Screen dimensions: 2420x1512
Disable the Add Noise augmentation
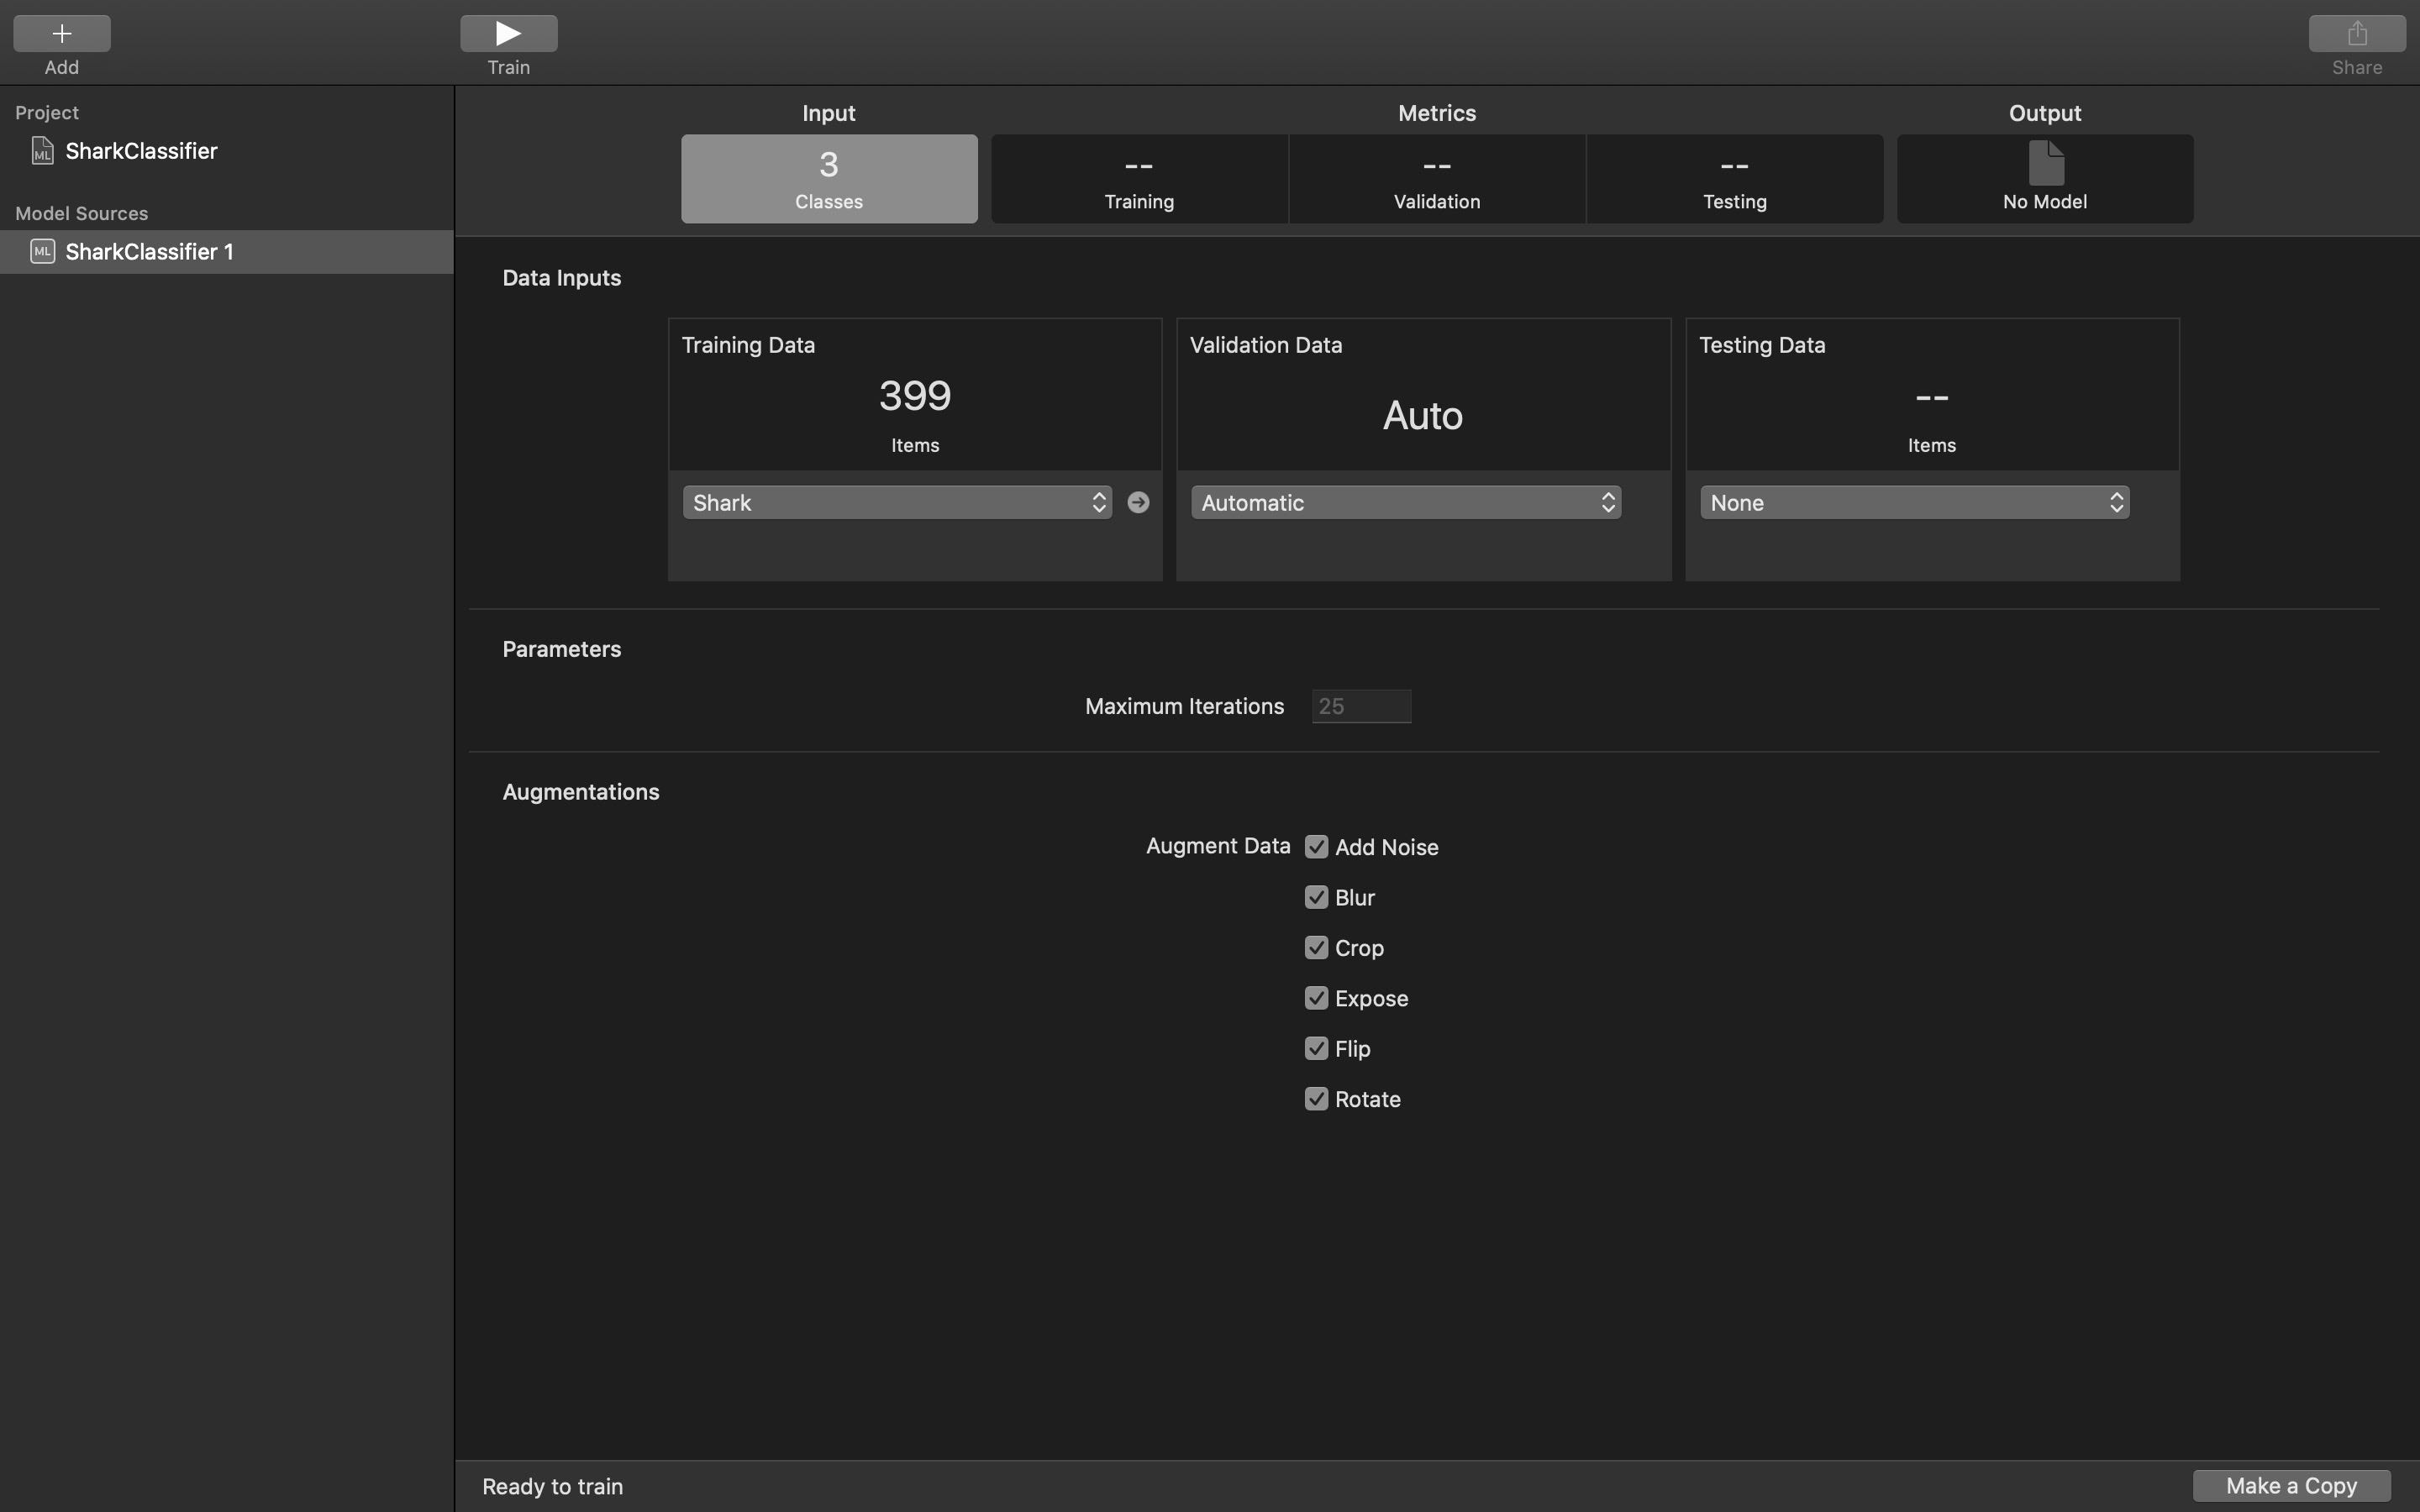[x=1316, y=847]
